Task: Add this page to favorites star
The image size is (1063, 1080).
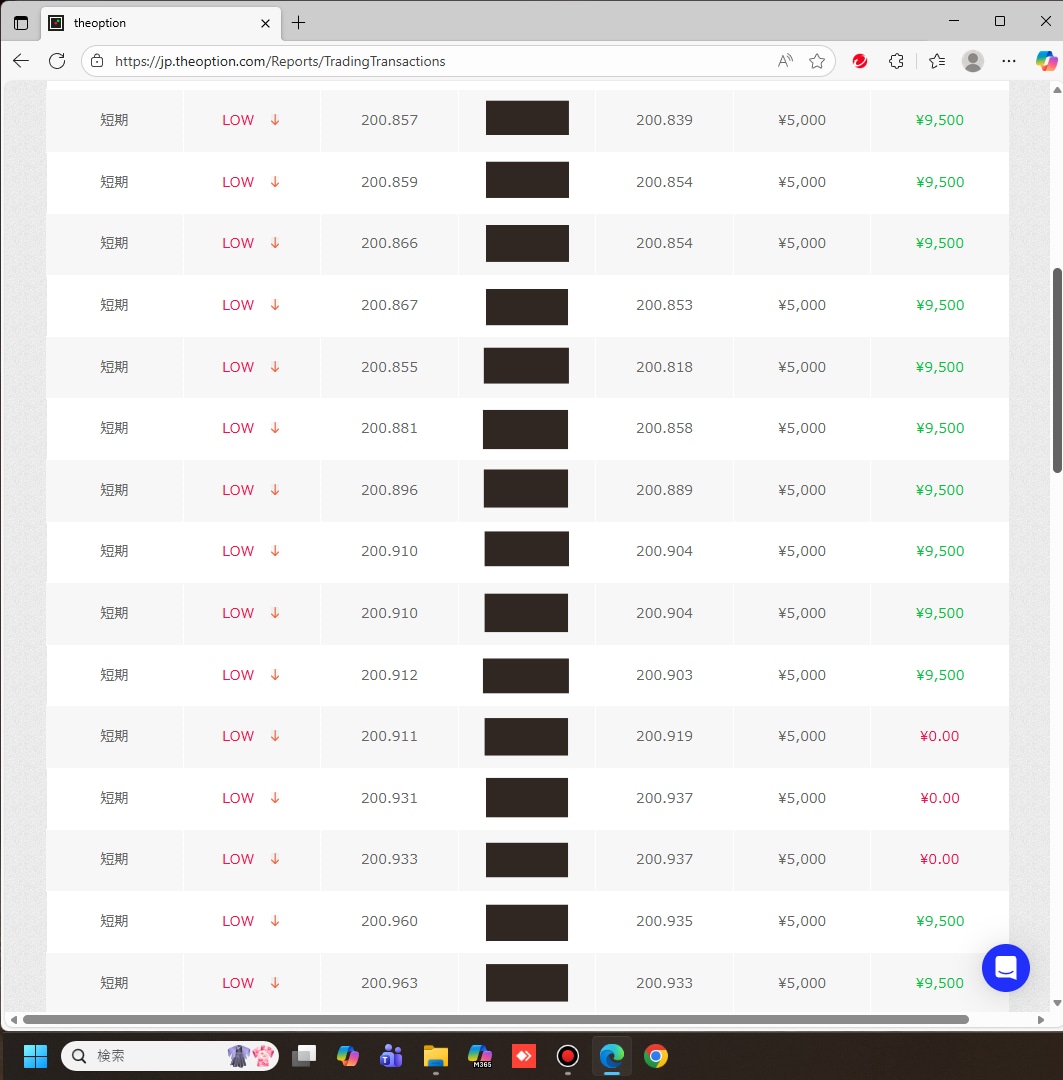Action: tap(817, 61)
